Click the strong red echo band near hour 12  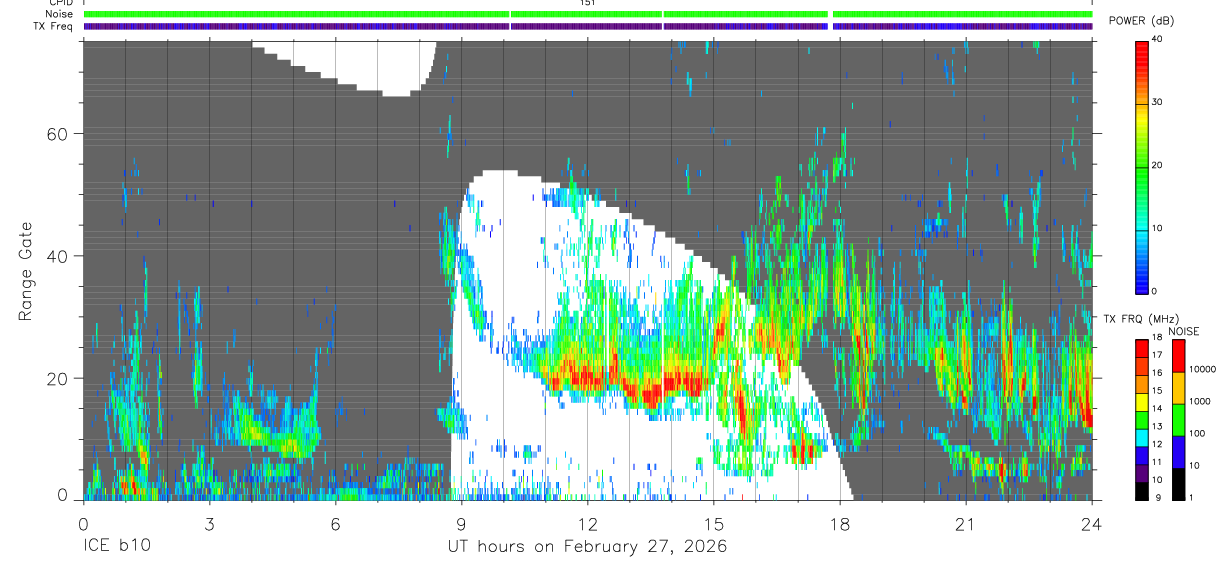pyautogui.click(x=585, y=377)
